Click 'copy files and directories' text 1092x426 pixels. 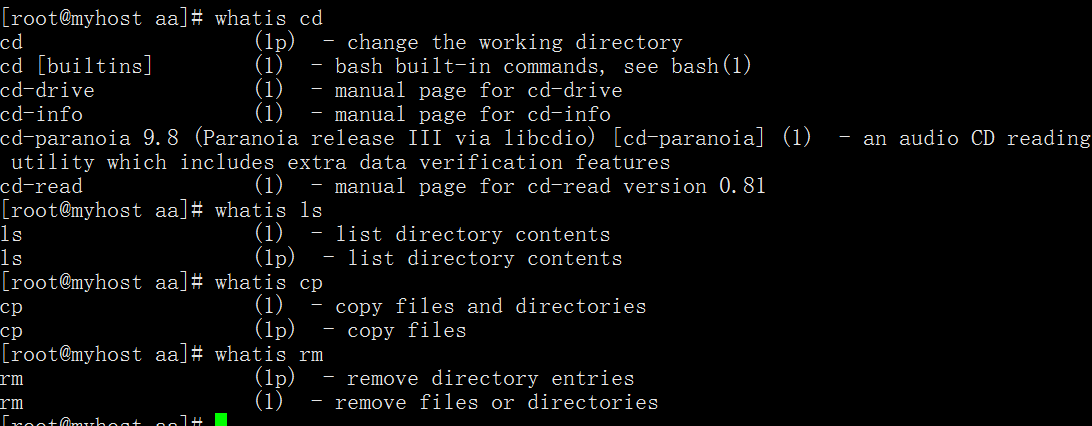490,306
